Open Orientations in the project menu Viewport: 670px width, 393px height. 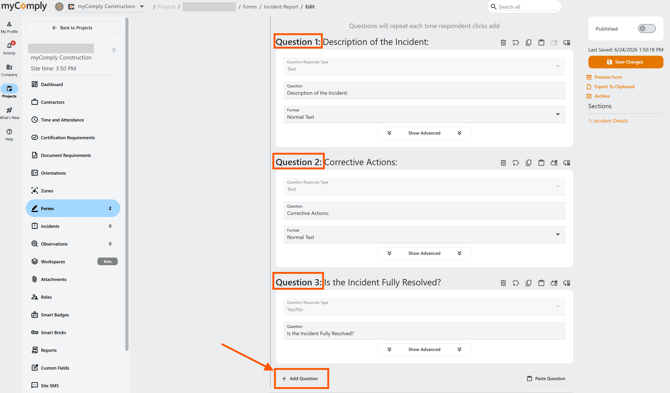[x=73, y=173]
